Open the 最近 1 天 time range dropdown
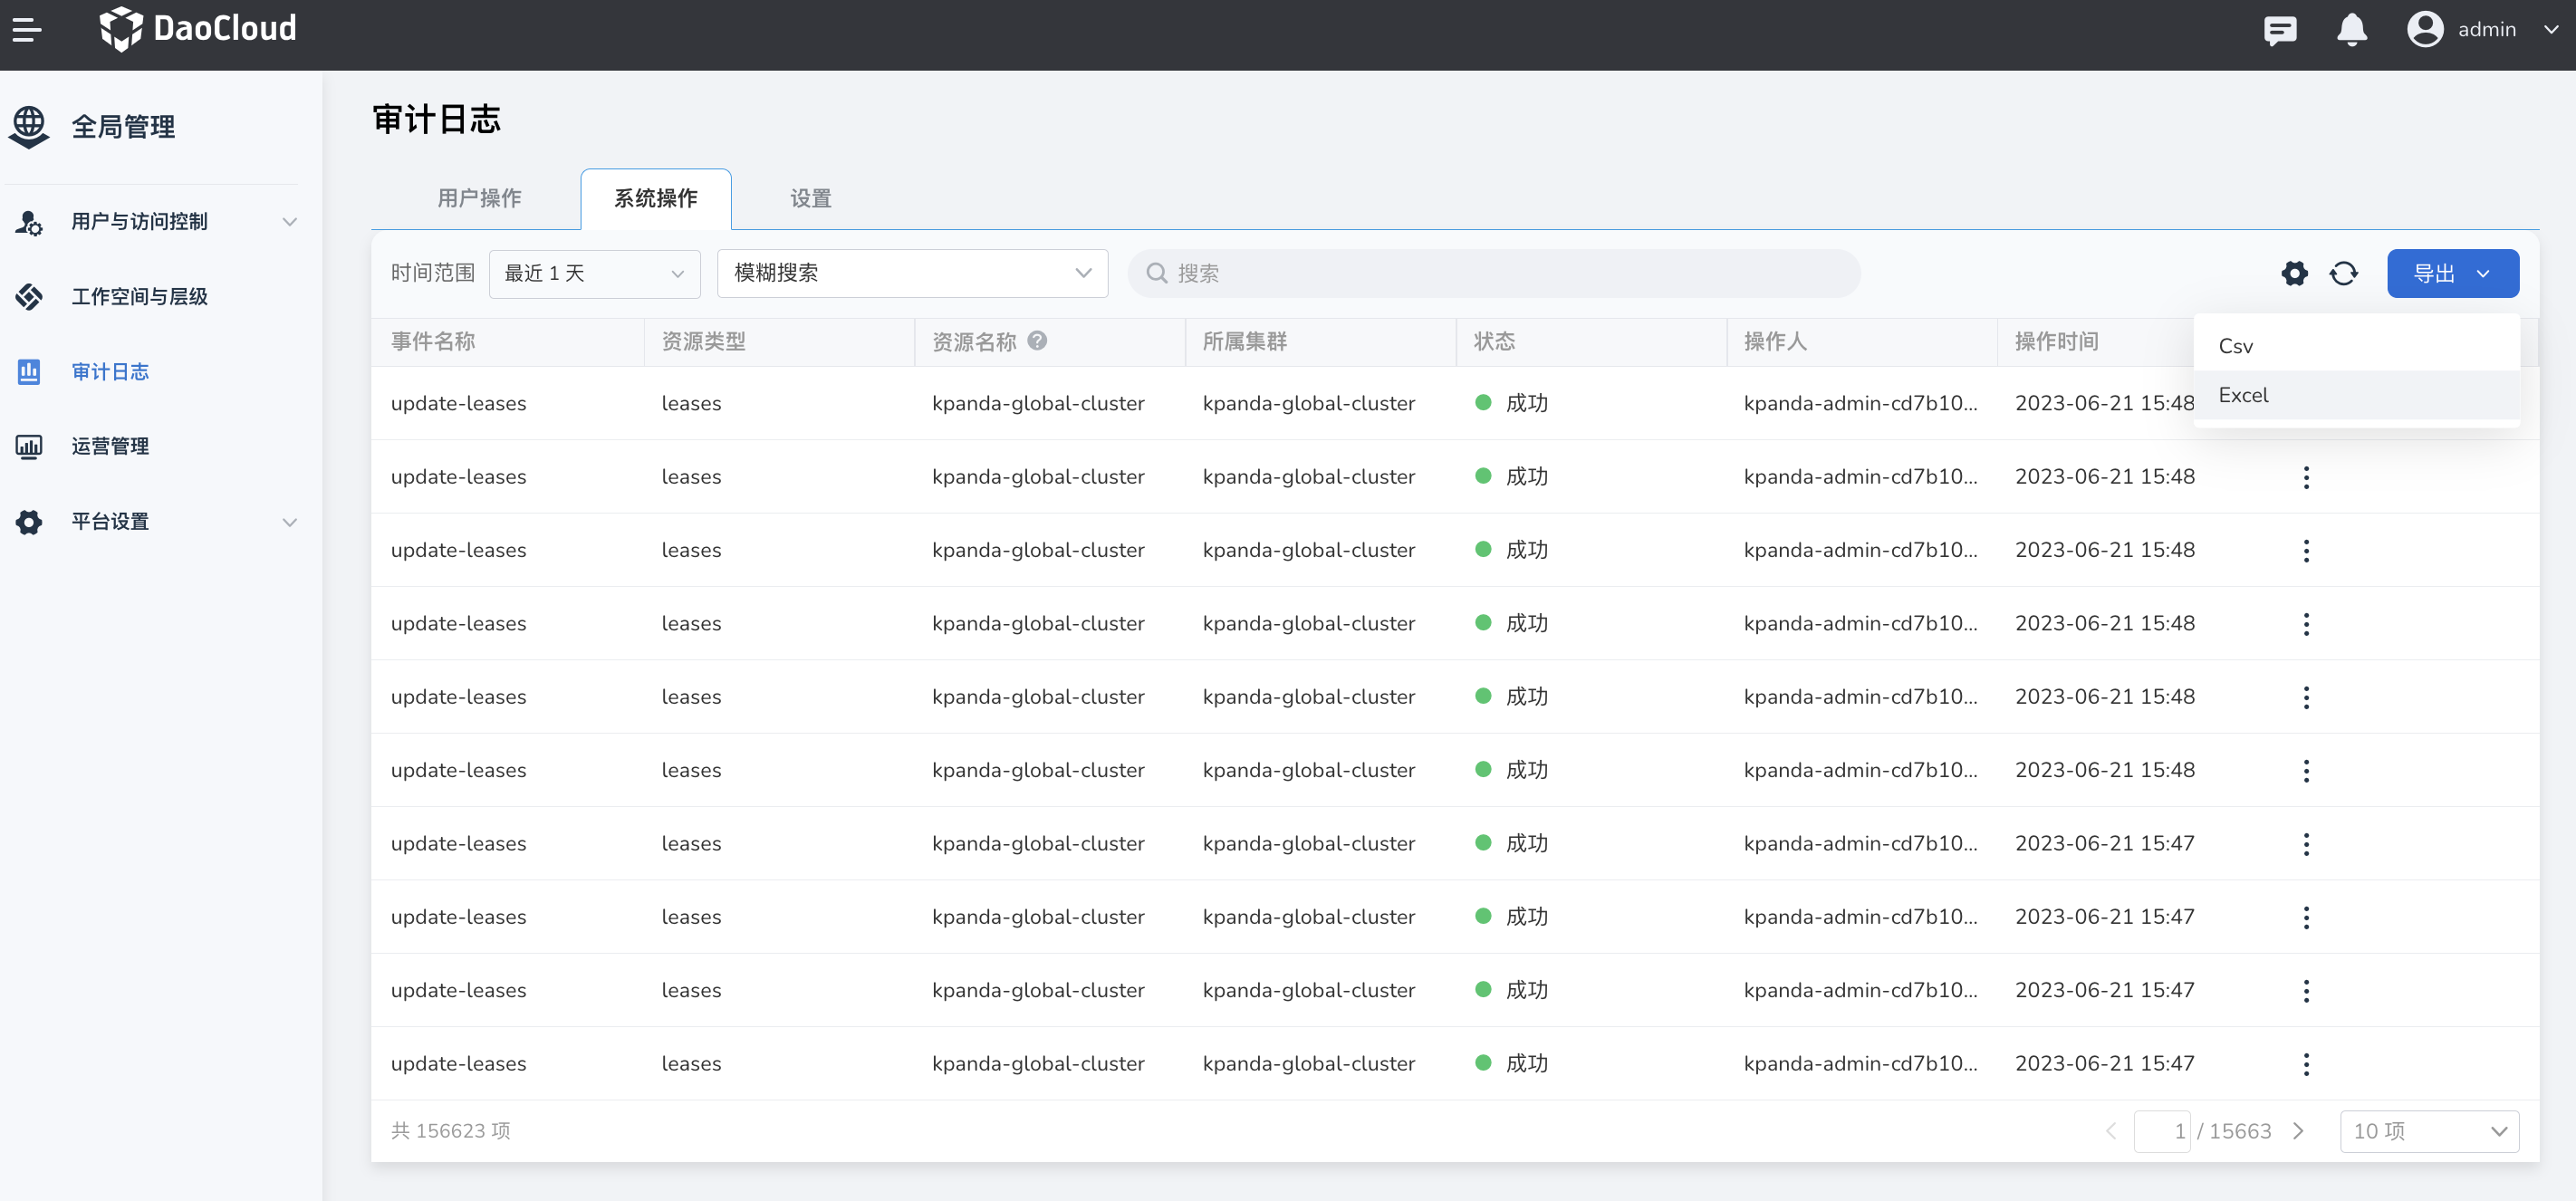The image size is (2576, 1201). pos(594,273)
